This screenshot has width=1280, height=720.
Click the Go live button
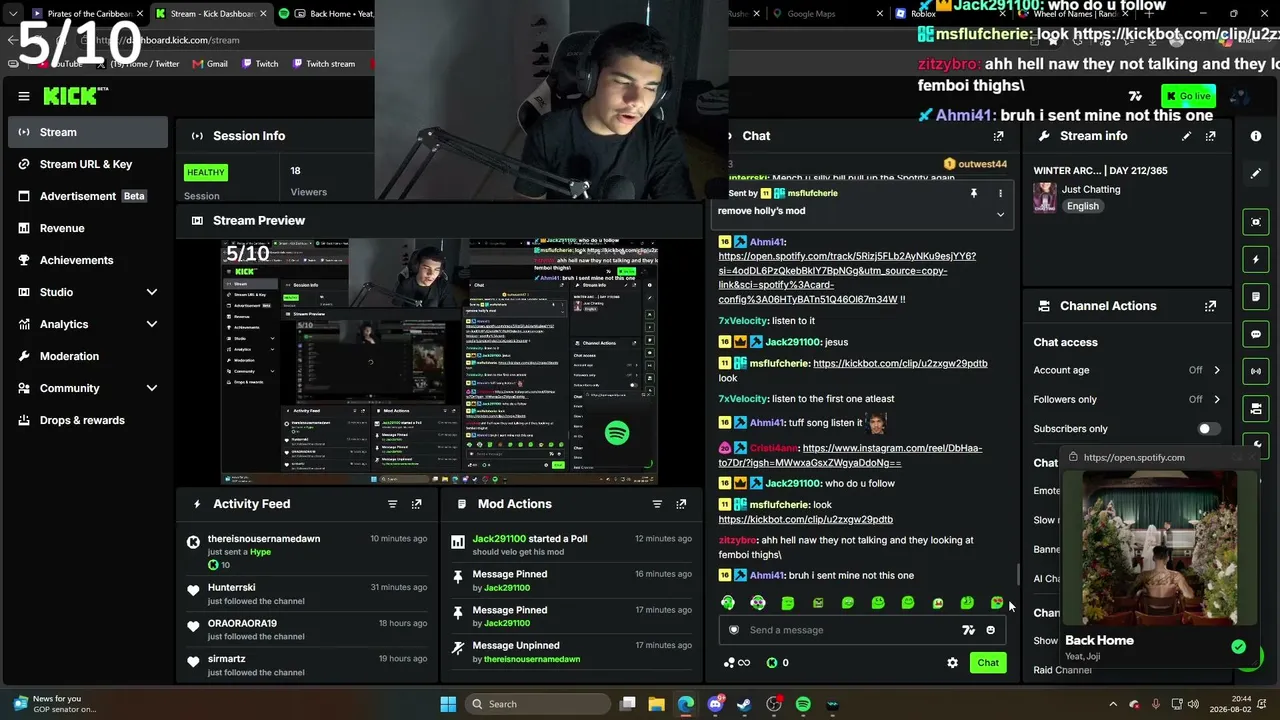point(1188,96)
